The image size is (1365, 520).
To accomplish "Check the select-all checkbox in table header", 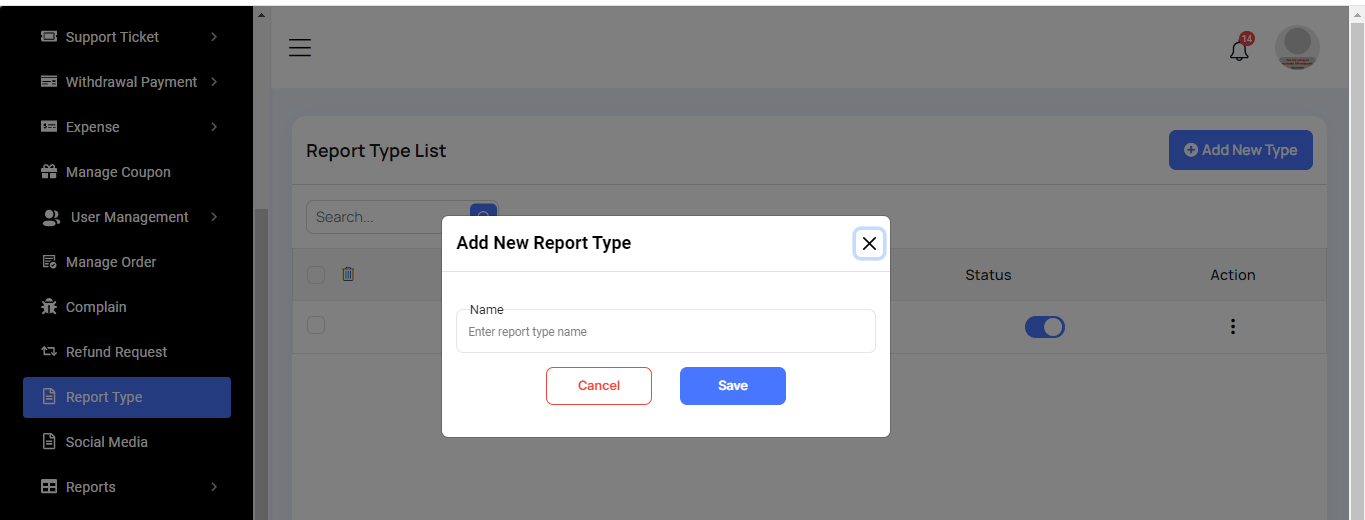I will tap(316, 275).
